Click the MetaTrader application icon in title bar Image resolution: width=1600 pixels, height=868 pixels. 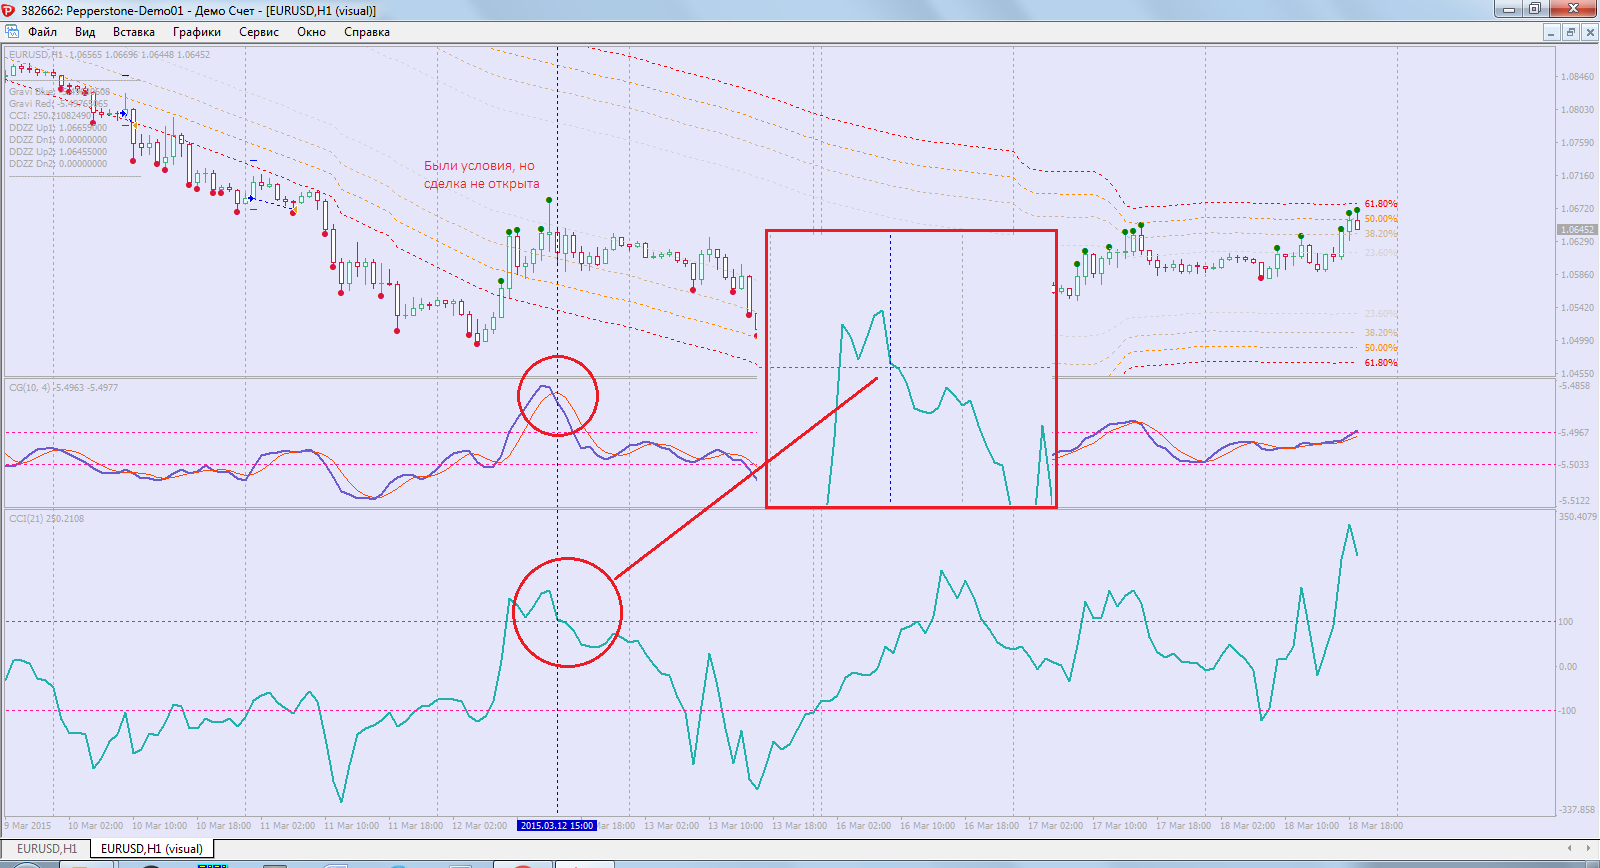pos(9,10)
